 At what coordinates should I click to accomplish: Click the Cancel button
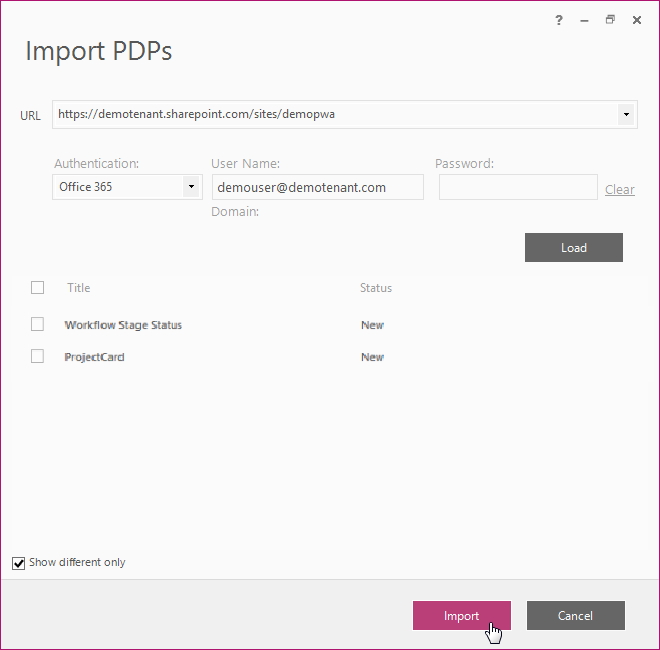(575, 616)
